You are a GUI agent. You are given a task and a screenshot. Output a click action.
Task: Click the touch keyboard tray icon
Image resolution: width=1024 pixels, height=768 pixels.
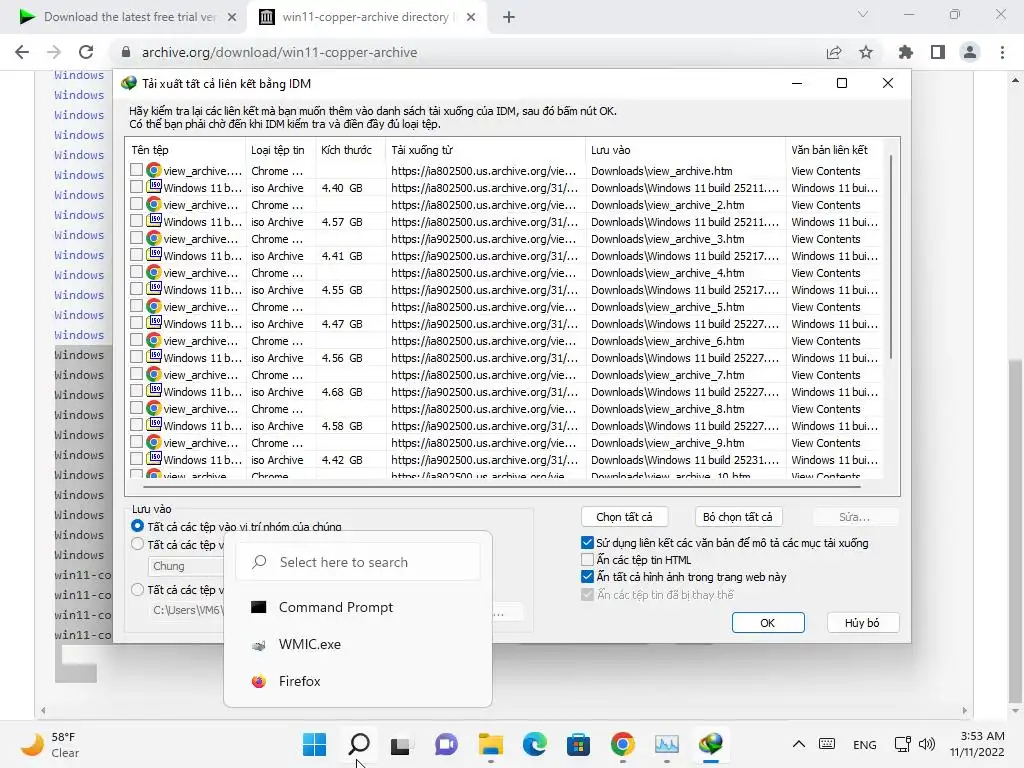(827, 744)
